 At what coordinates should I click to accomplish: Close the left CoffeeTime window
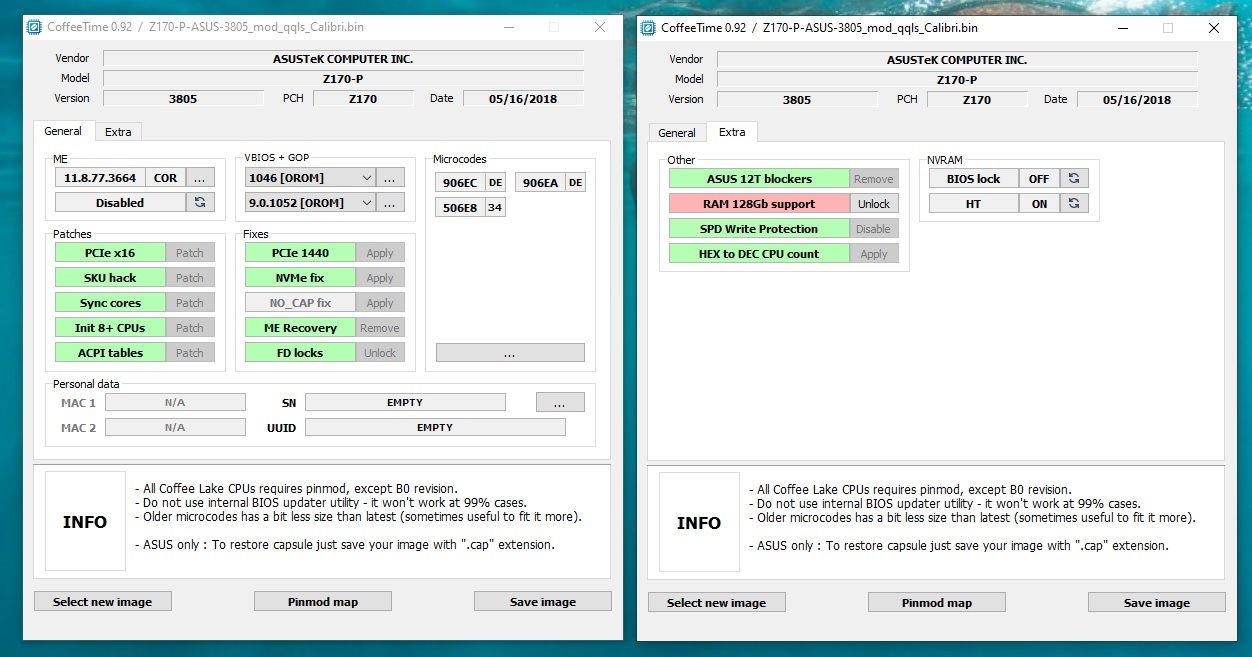(599, 27)
